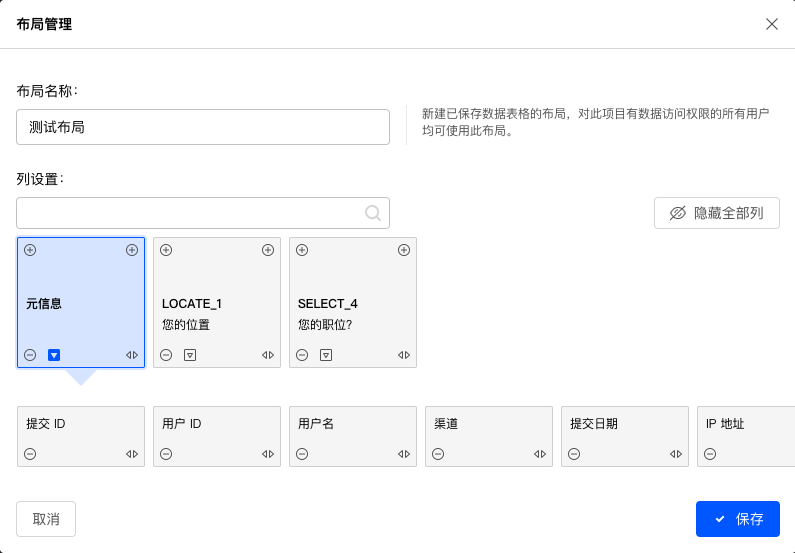Hide the 用户名 column with minus icon

(x=302, y=454)
